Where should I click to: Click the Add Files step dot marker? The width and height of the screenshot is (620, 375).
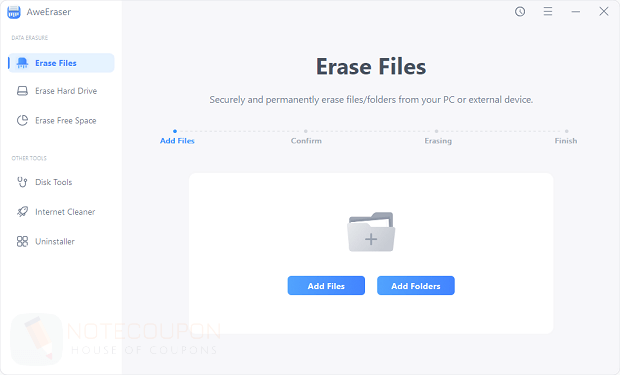coord(175,131)
